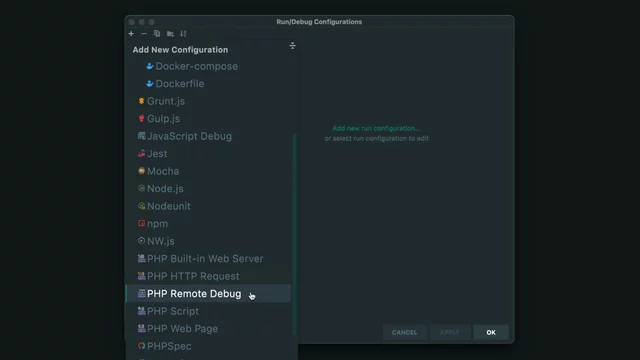Pick JavaScript Debug from the list
Image resolution: width=640 pixels, height=360 pixels.
click(209, 136)
